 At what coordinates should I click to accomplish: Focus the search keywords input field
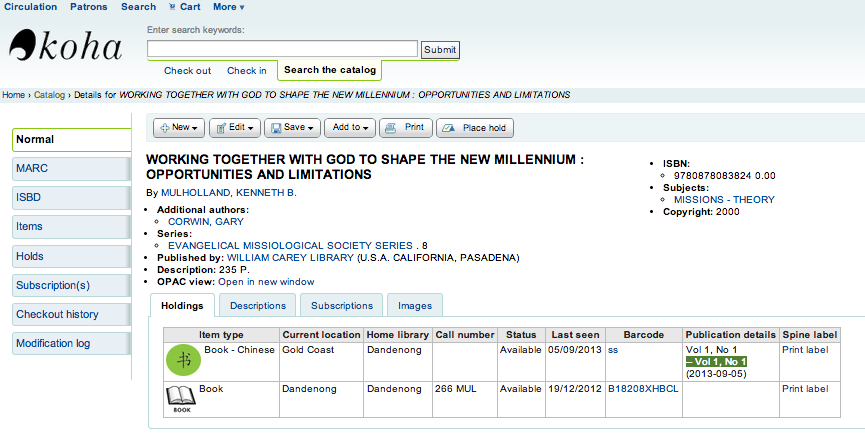click(x=282, y=49)
